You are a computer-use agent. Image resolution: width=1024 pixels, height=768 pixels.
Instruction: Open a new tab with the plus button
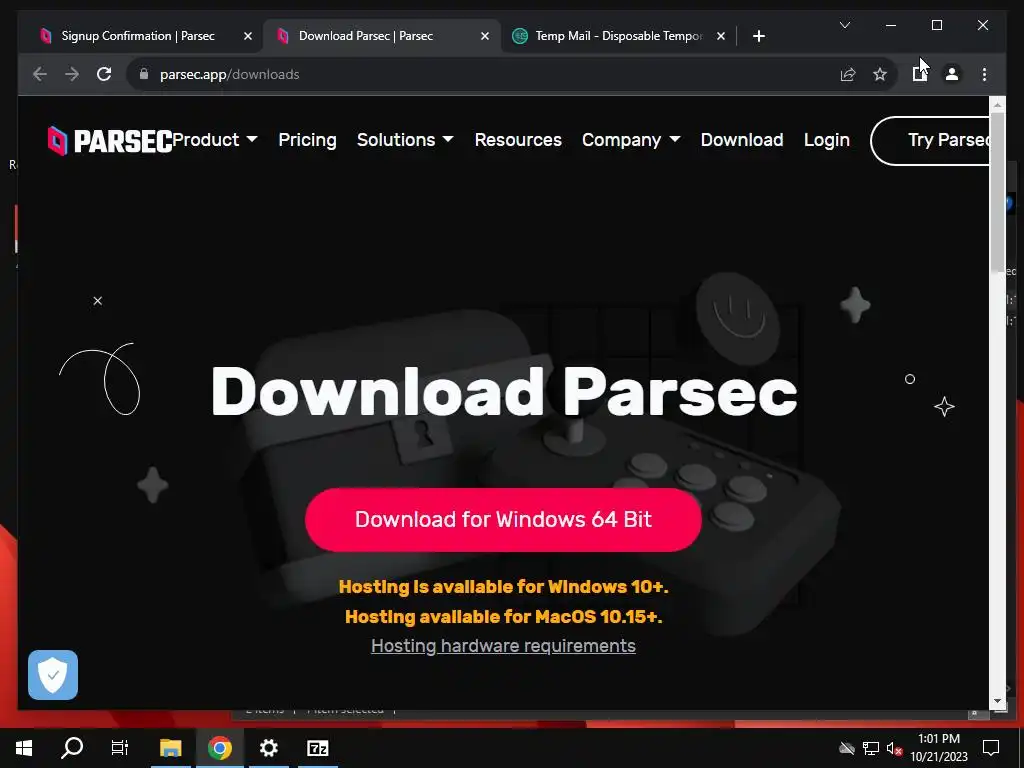pyautogui.click(x=758, y=36)
